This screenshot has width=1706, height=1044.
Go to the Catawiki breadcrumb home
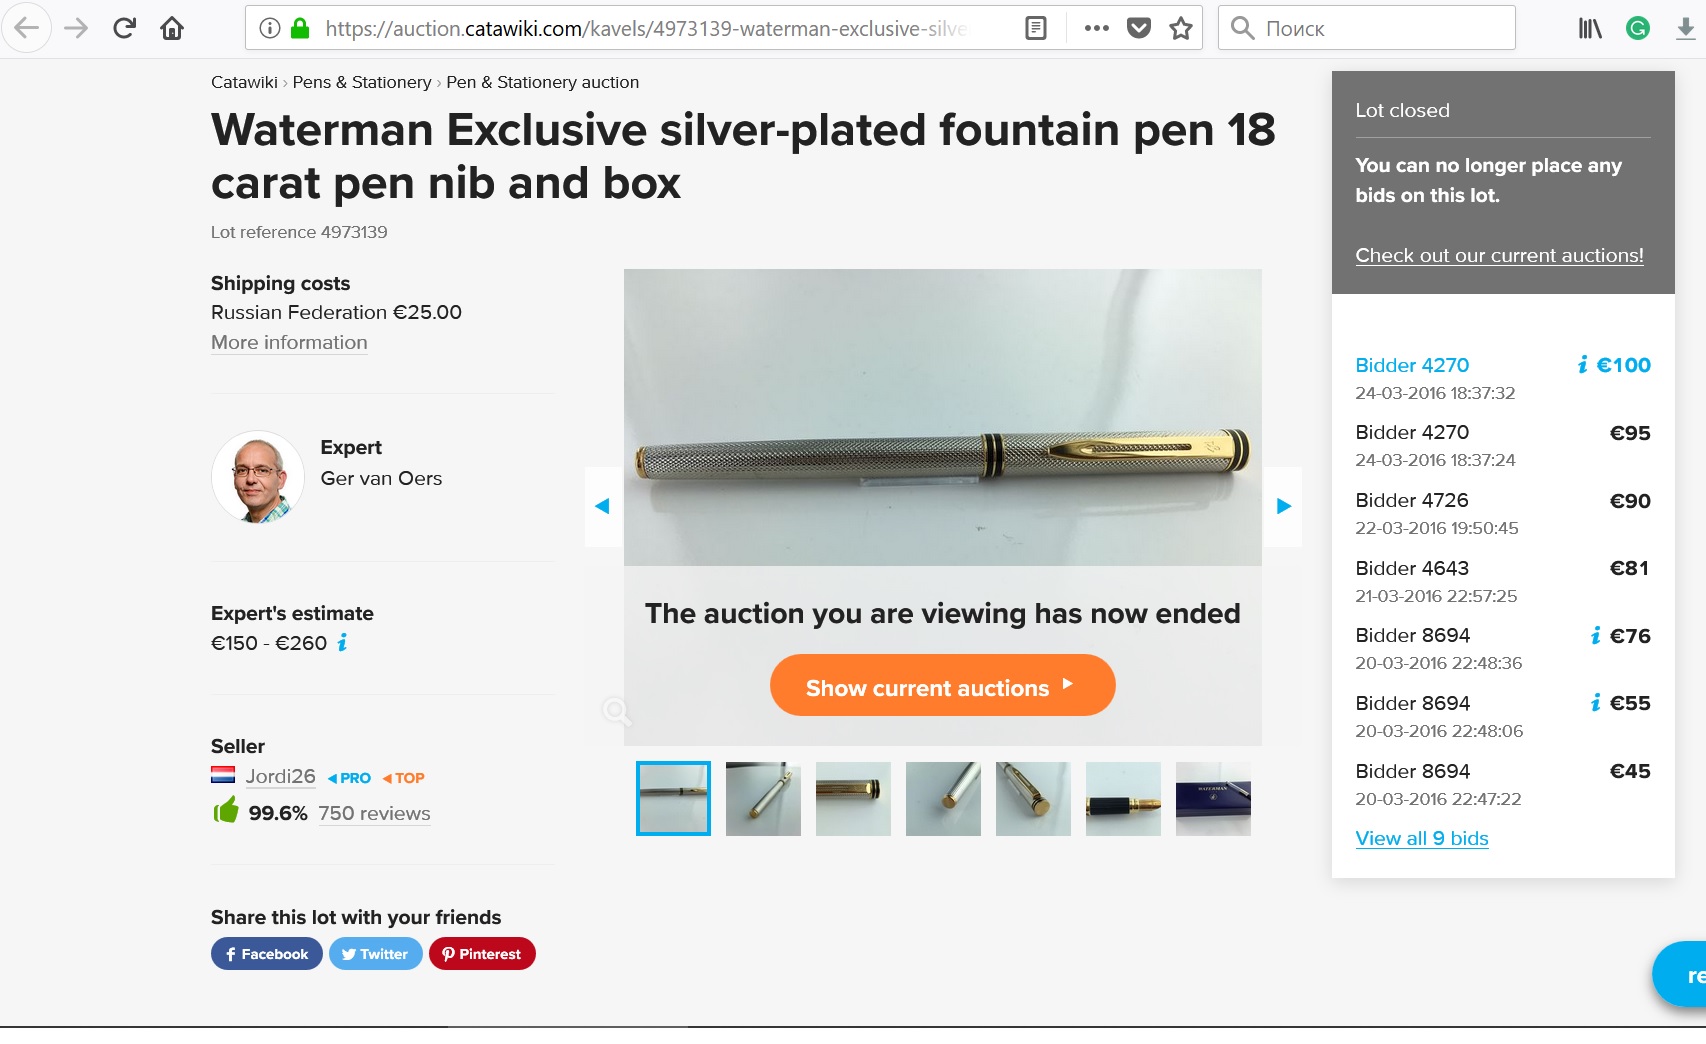coord(244,82)
